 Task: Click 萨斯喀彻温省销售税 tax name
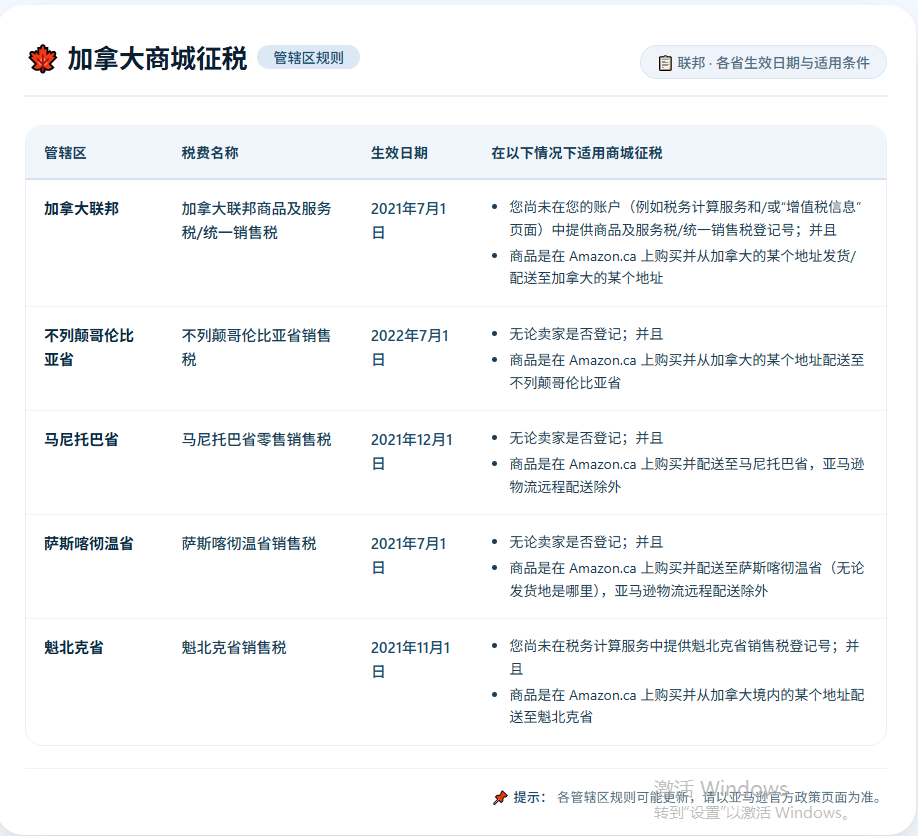[x=249, y=543]
